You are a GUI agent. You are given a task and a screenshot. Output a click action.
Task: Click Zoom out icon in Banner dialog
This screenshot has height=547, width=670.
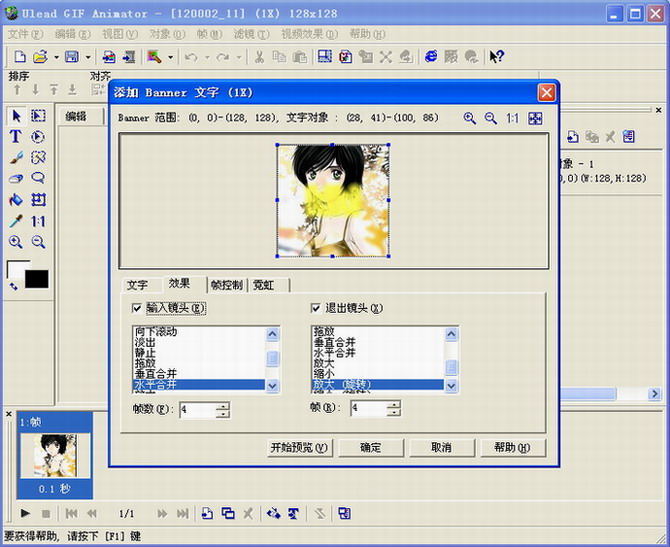click(x=491, y=118)
